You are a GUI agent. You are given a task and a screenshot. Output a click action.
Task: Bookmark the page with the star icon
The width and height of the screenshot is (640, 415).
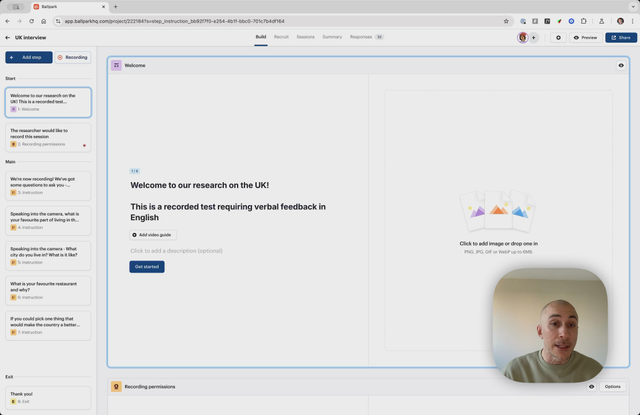point(506,21)
